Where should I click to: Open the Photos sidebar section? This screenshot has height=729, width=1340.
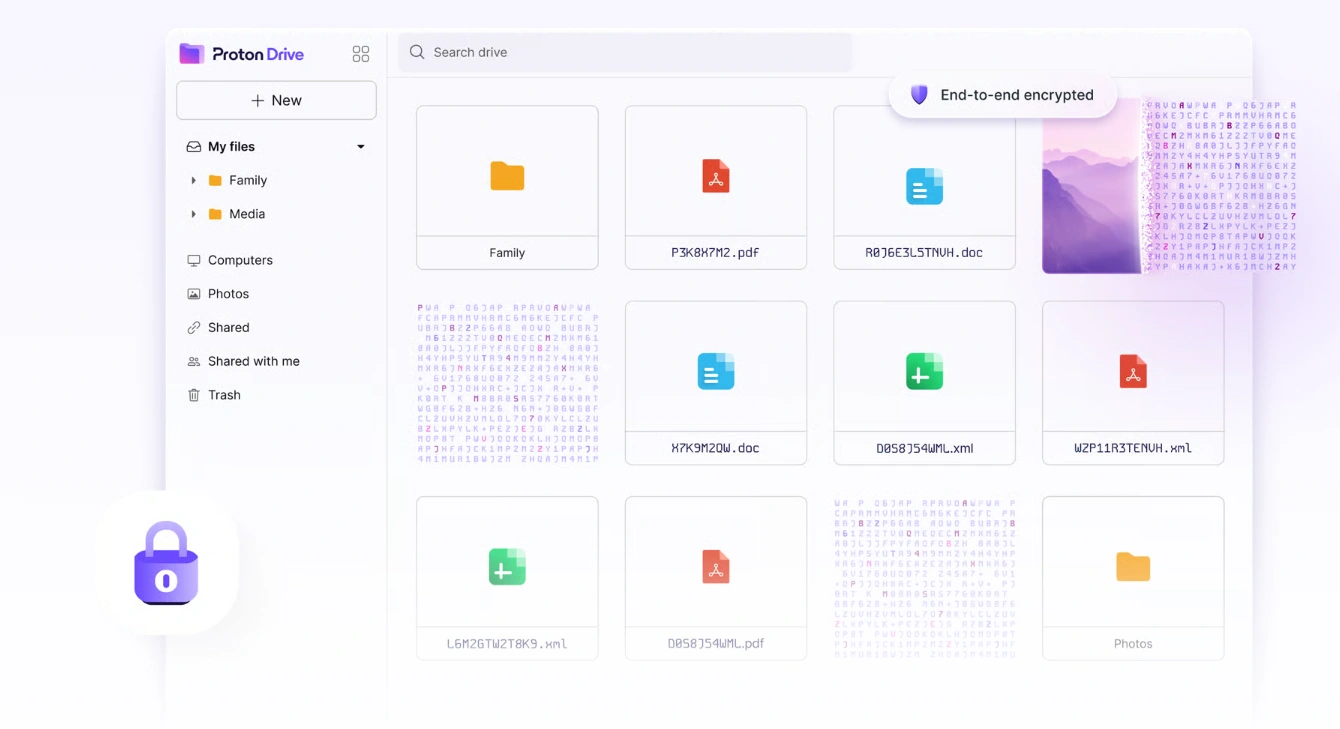[x=228, y=294]
